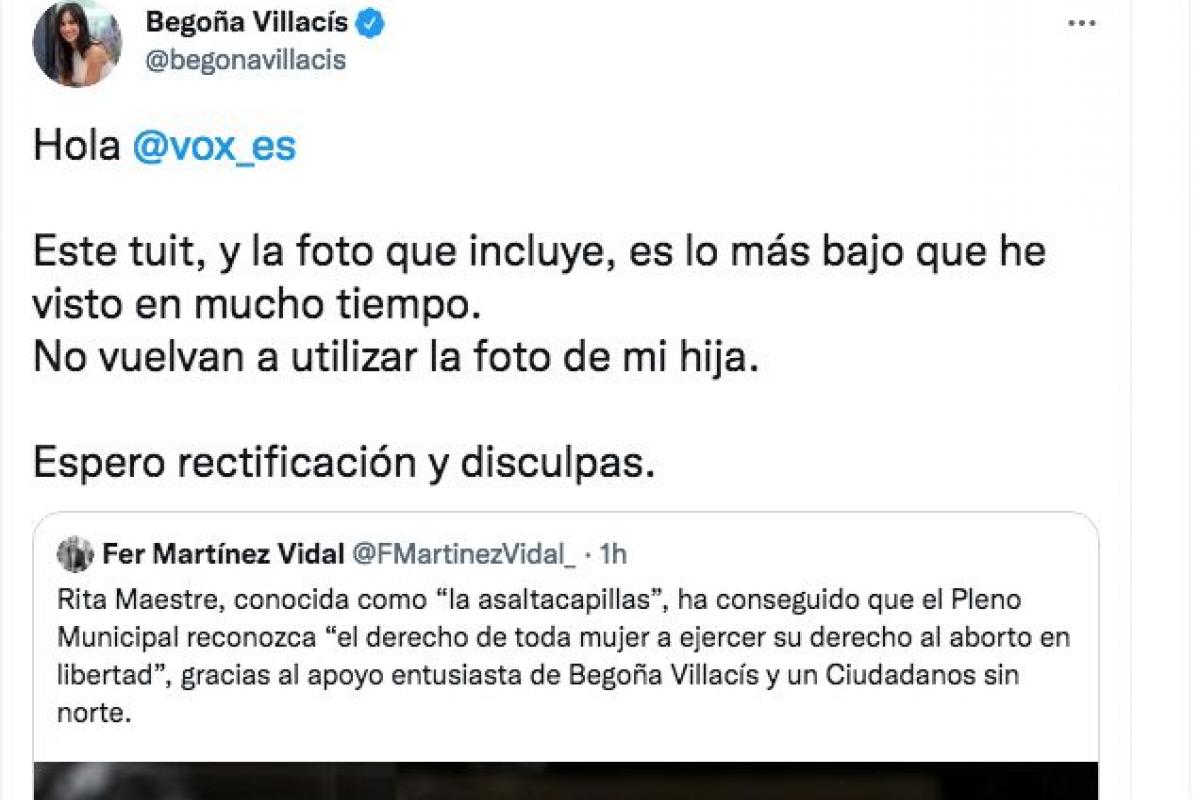Image resolution: width=1200 pixels, height=800 pixels.
Task: Select the 'Espero rectificación y disculpas' line
Action: (344, 461)
